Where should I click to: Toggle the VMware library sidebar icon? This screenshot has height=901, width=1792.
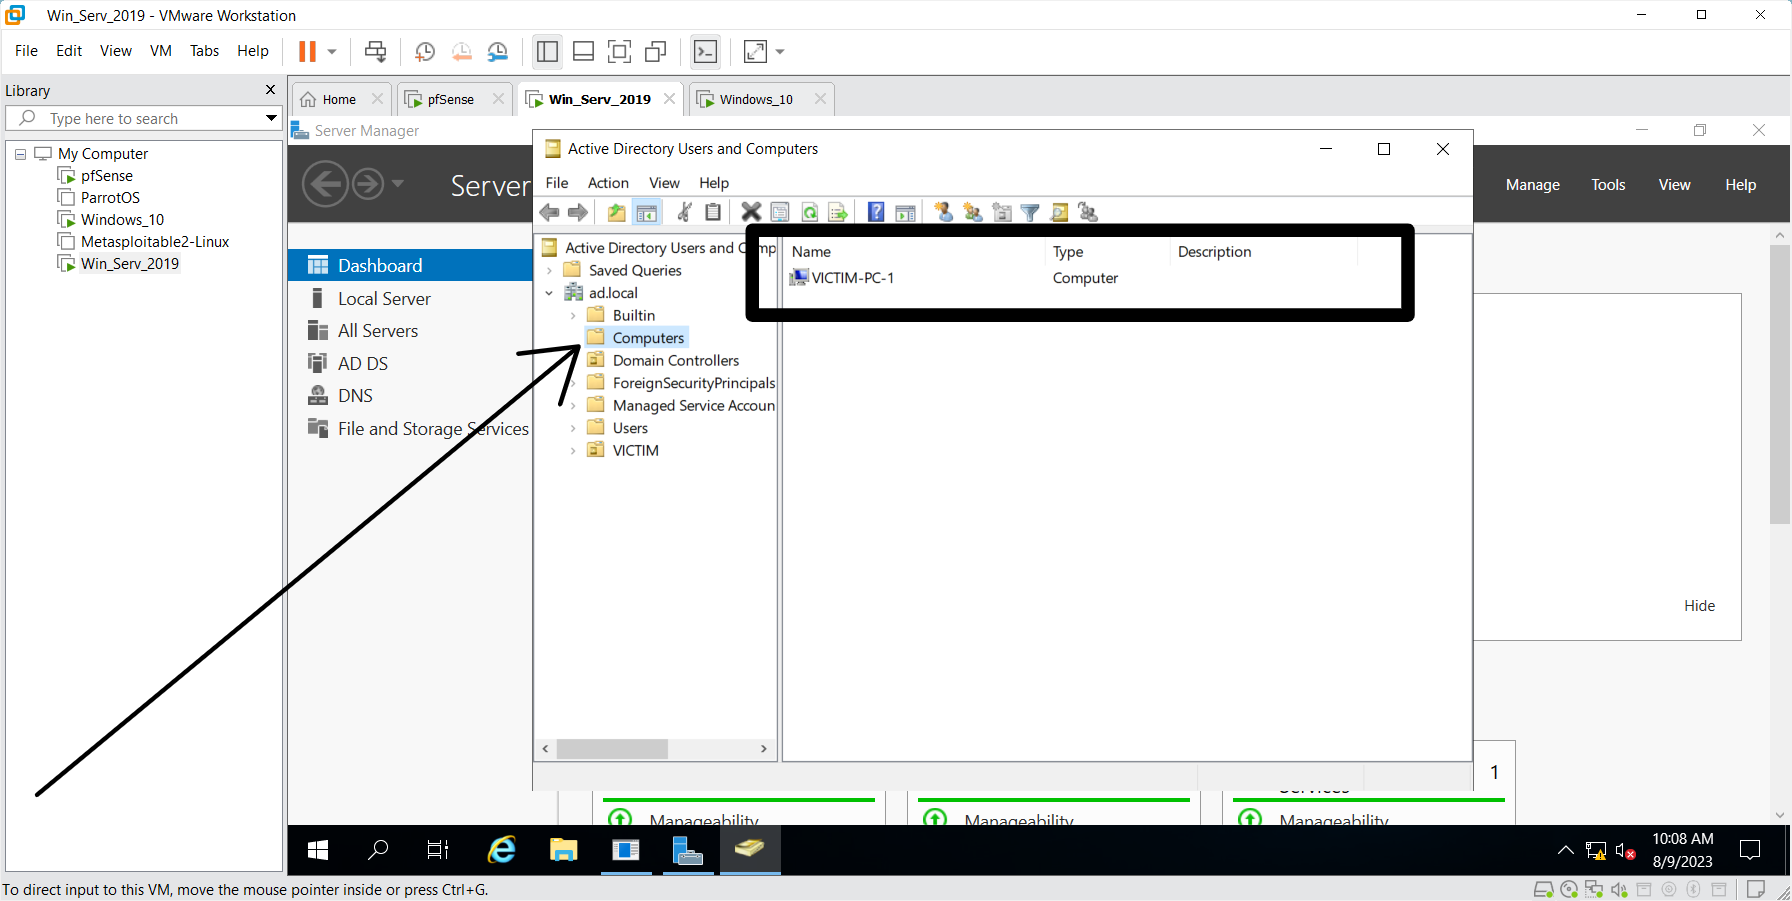547,51
